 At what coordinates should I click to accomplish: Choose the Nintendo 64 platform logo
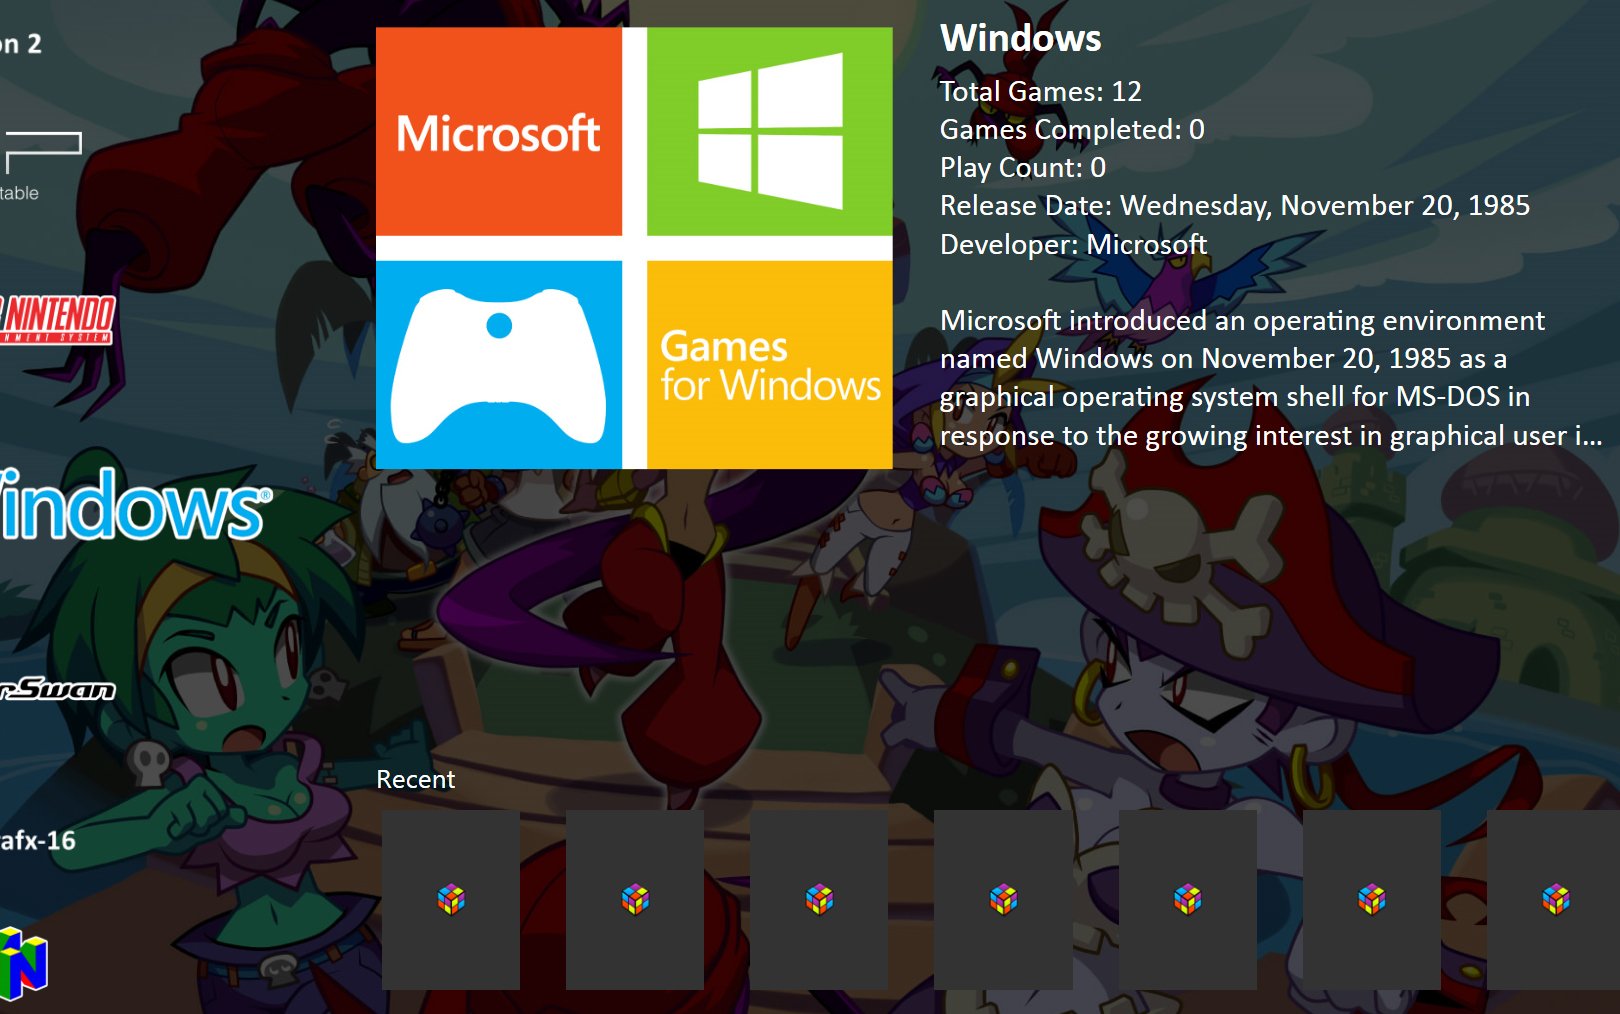[23, 963]
